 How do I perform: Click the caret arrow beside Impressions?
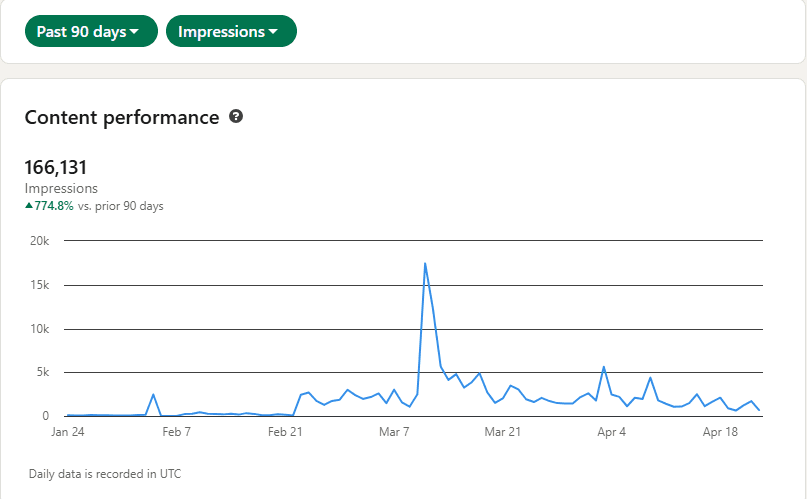click(x=273, y=32)
